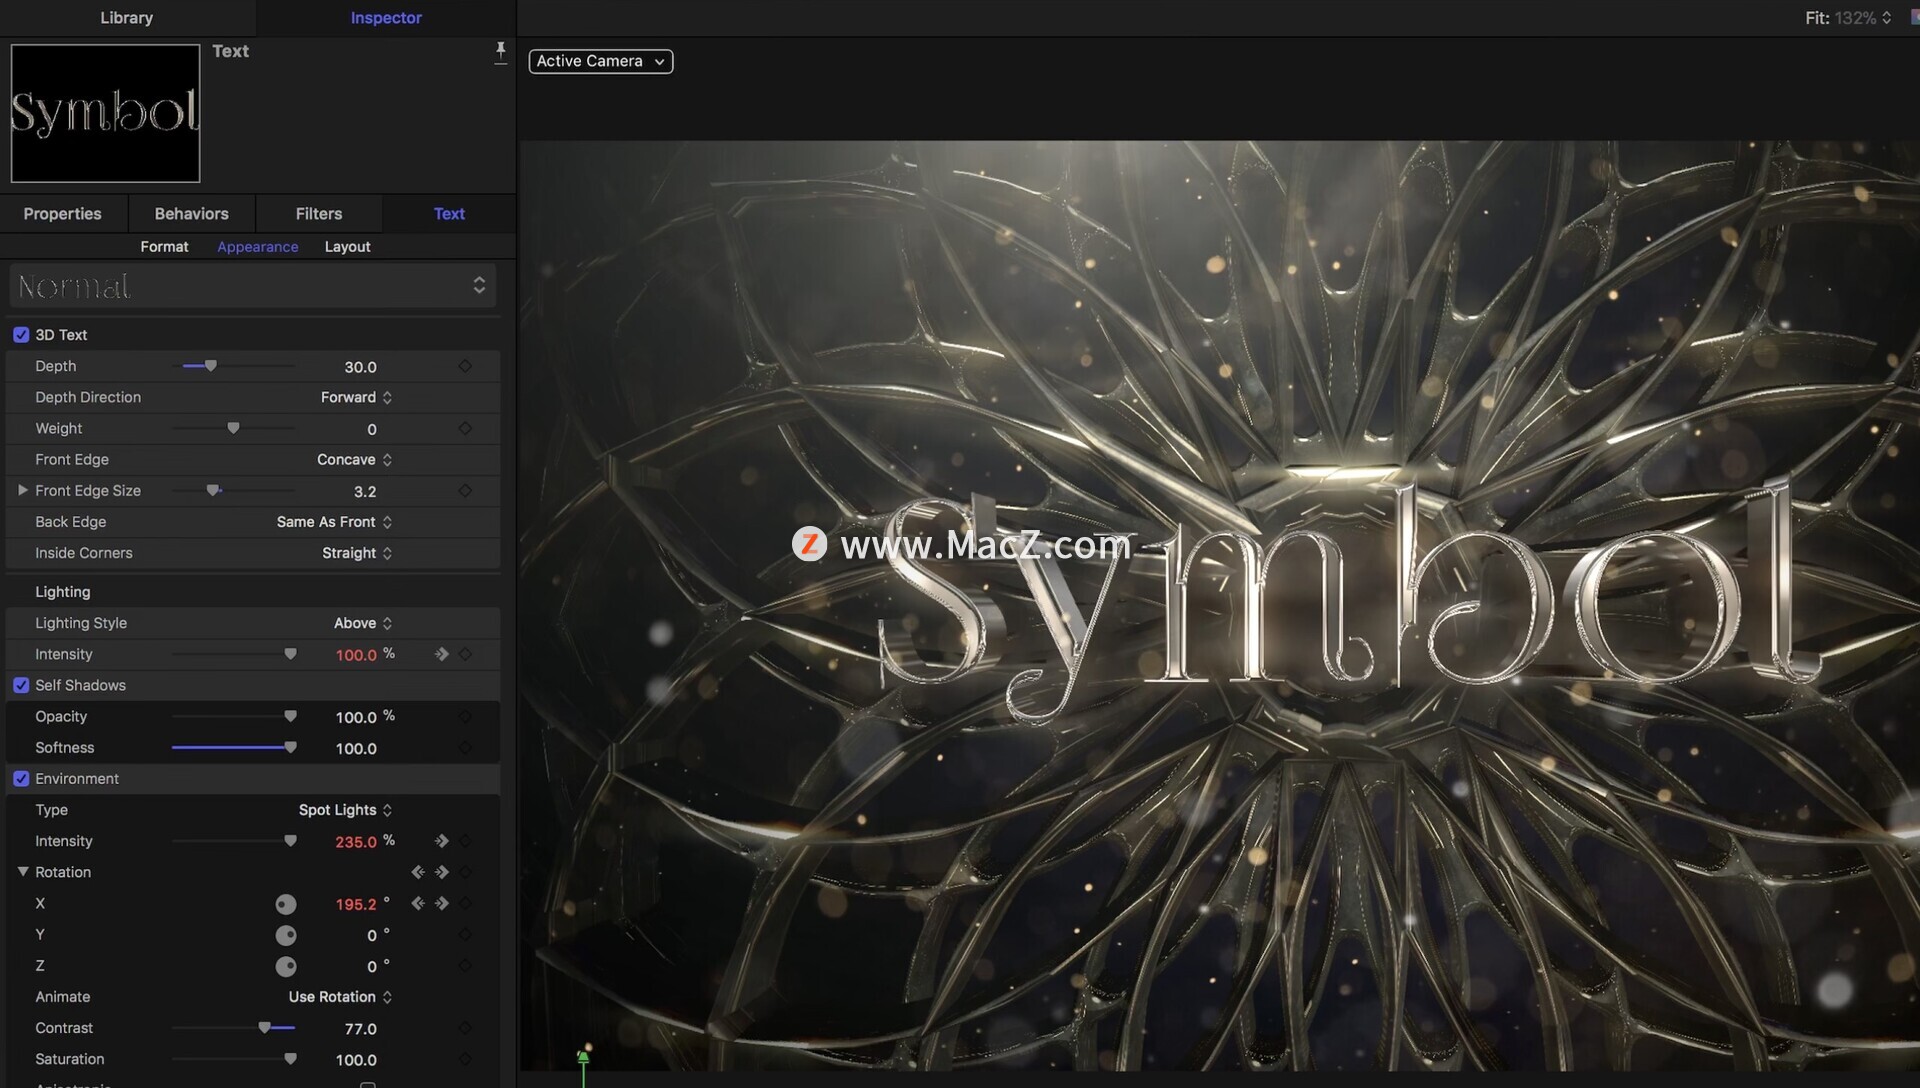Image resolution: width=1920 pixels, height=1088 pixels.
Task: Collapse the Rotation disclosure triangle
Action: [x=22, y=872]
